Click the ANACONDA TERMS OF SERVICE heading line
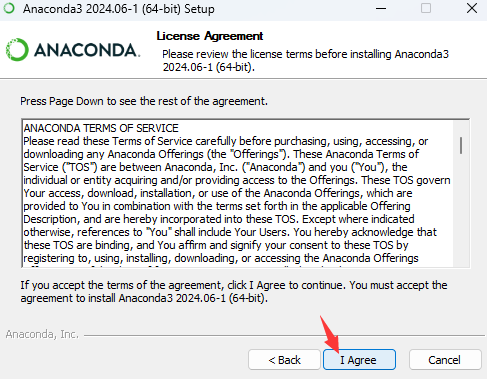This screenshot has width=487, height=379. click(101, 128)
